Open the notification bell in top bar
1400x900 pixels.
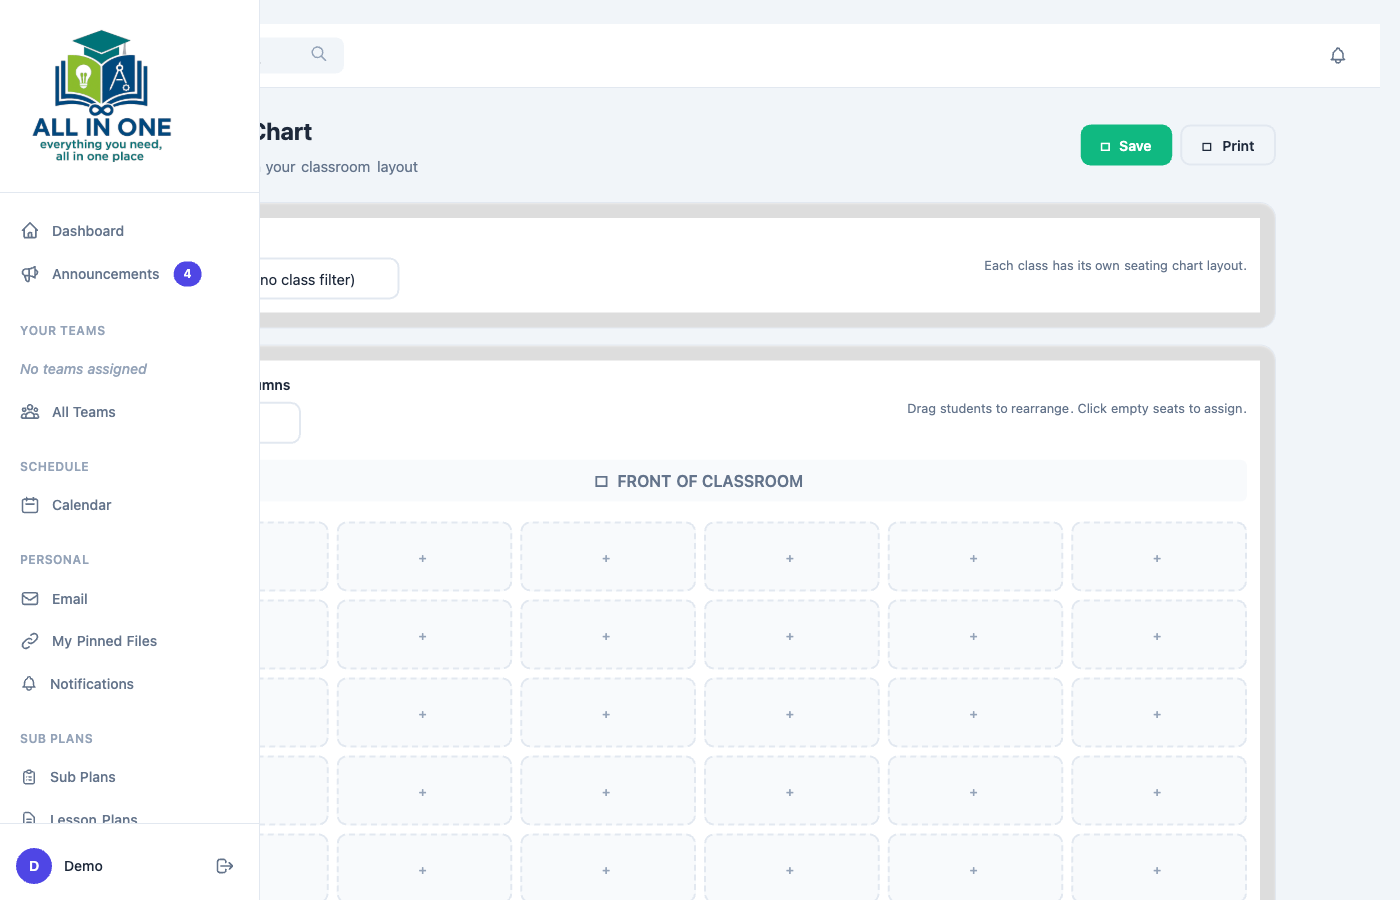[x=1337, y=56]
